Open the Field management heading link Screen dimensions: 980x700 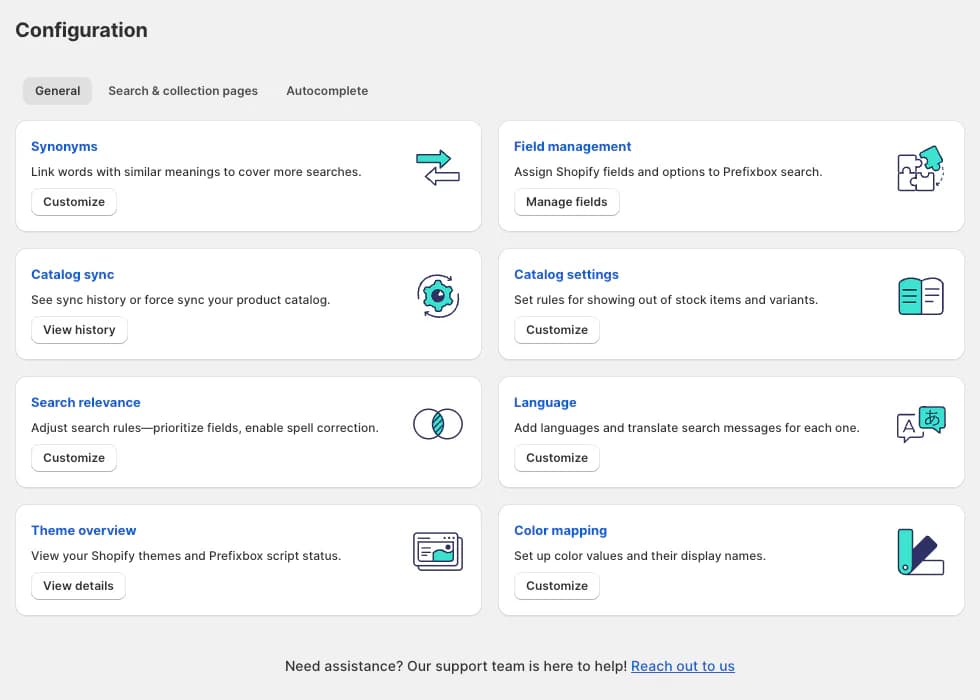pyautogui.click(x=572, y=146)
